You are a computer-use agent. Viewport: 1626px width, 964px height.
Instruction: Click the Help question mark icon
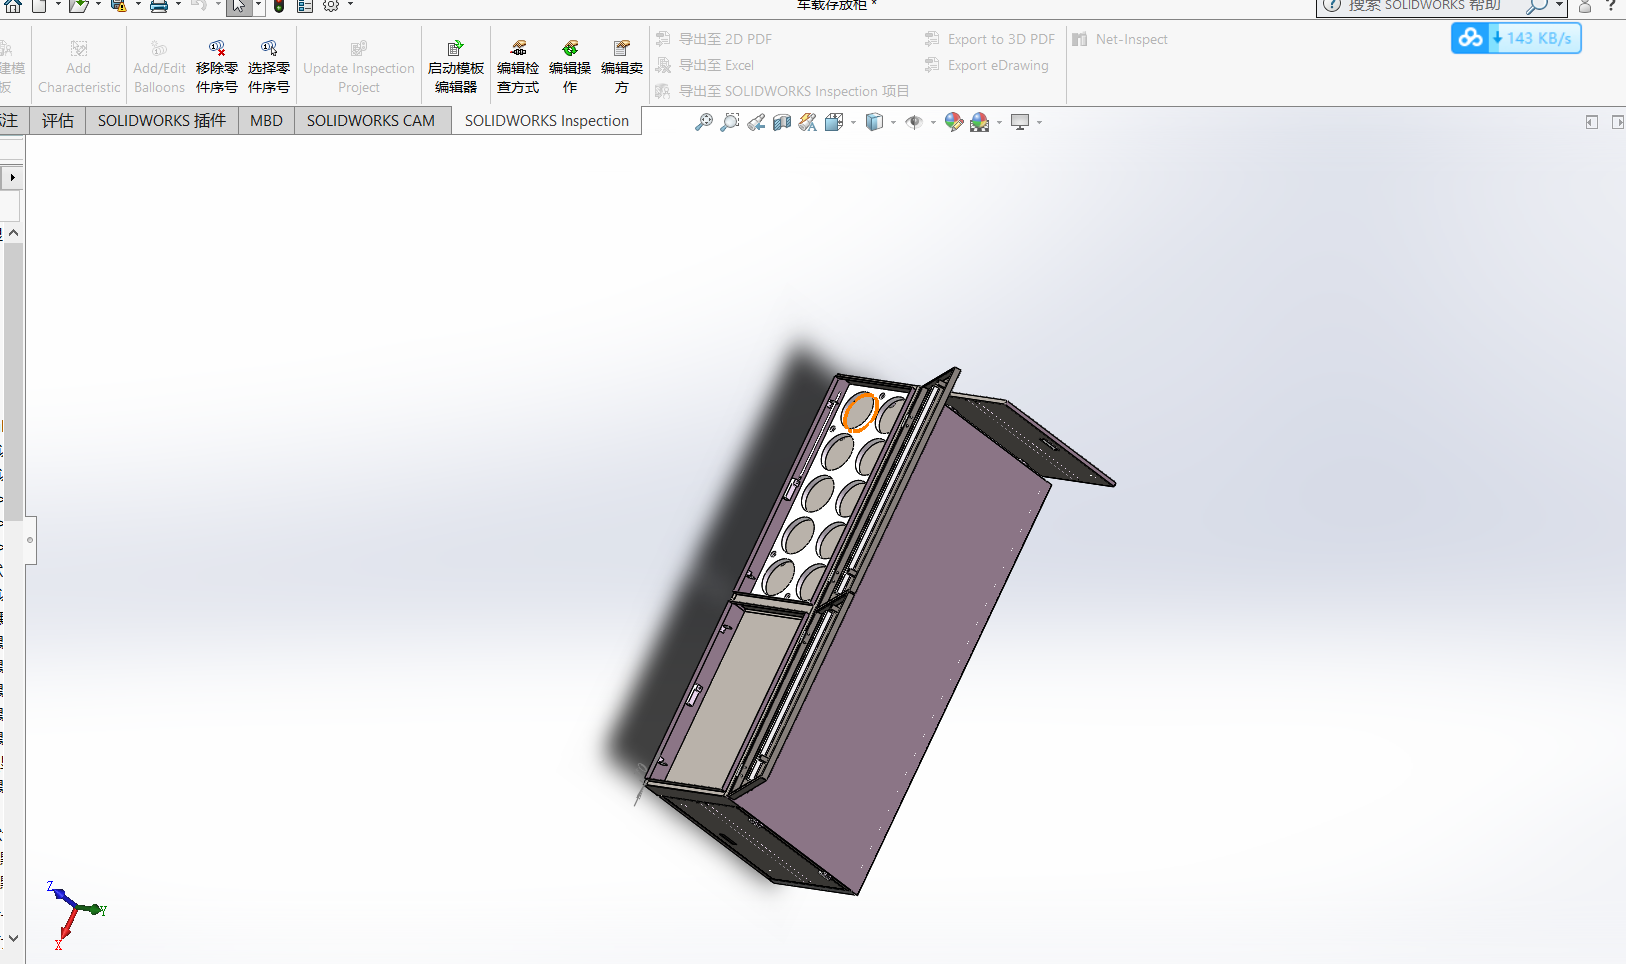[x=1611, y=6]
